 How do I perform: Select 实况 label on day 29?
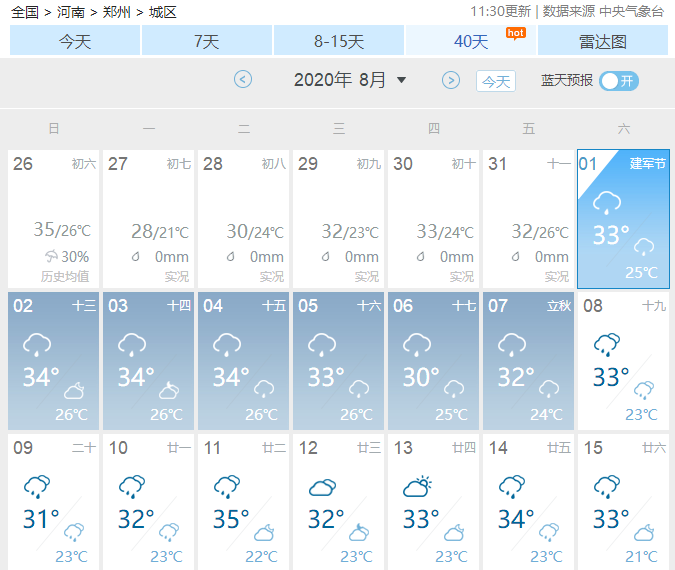point(367,276)
